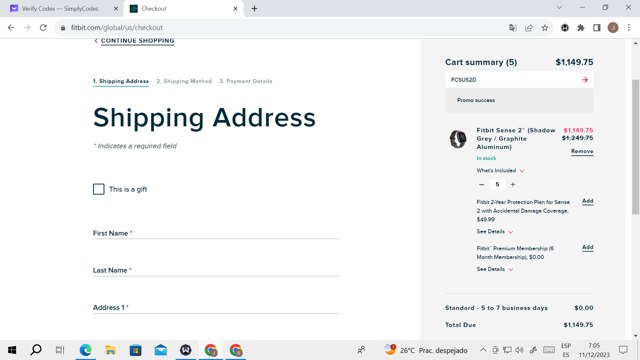
Task: Open the Chrome profile avatar
Action: coord(613,28)
